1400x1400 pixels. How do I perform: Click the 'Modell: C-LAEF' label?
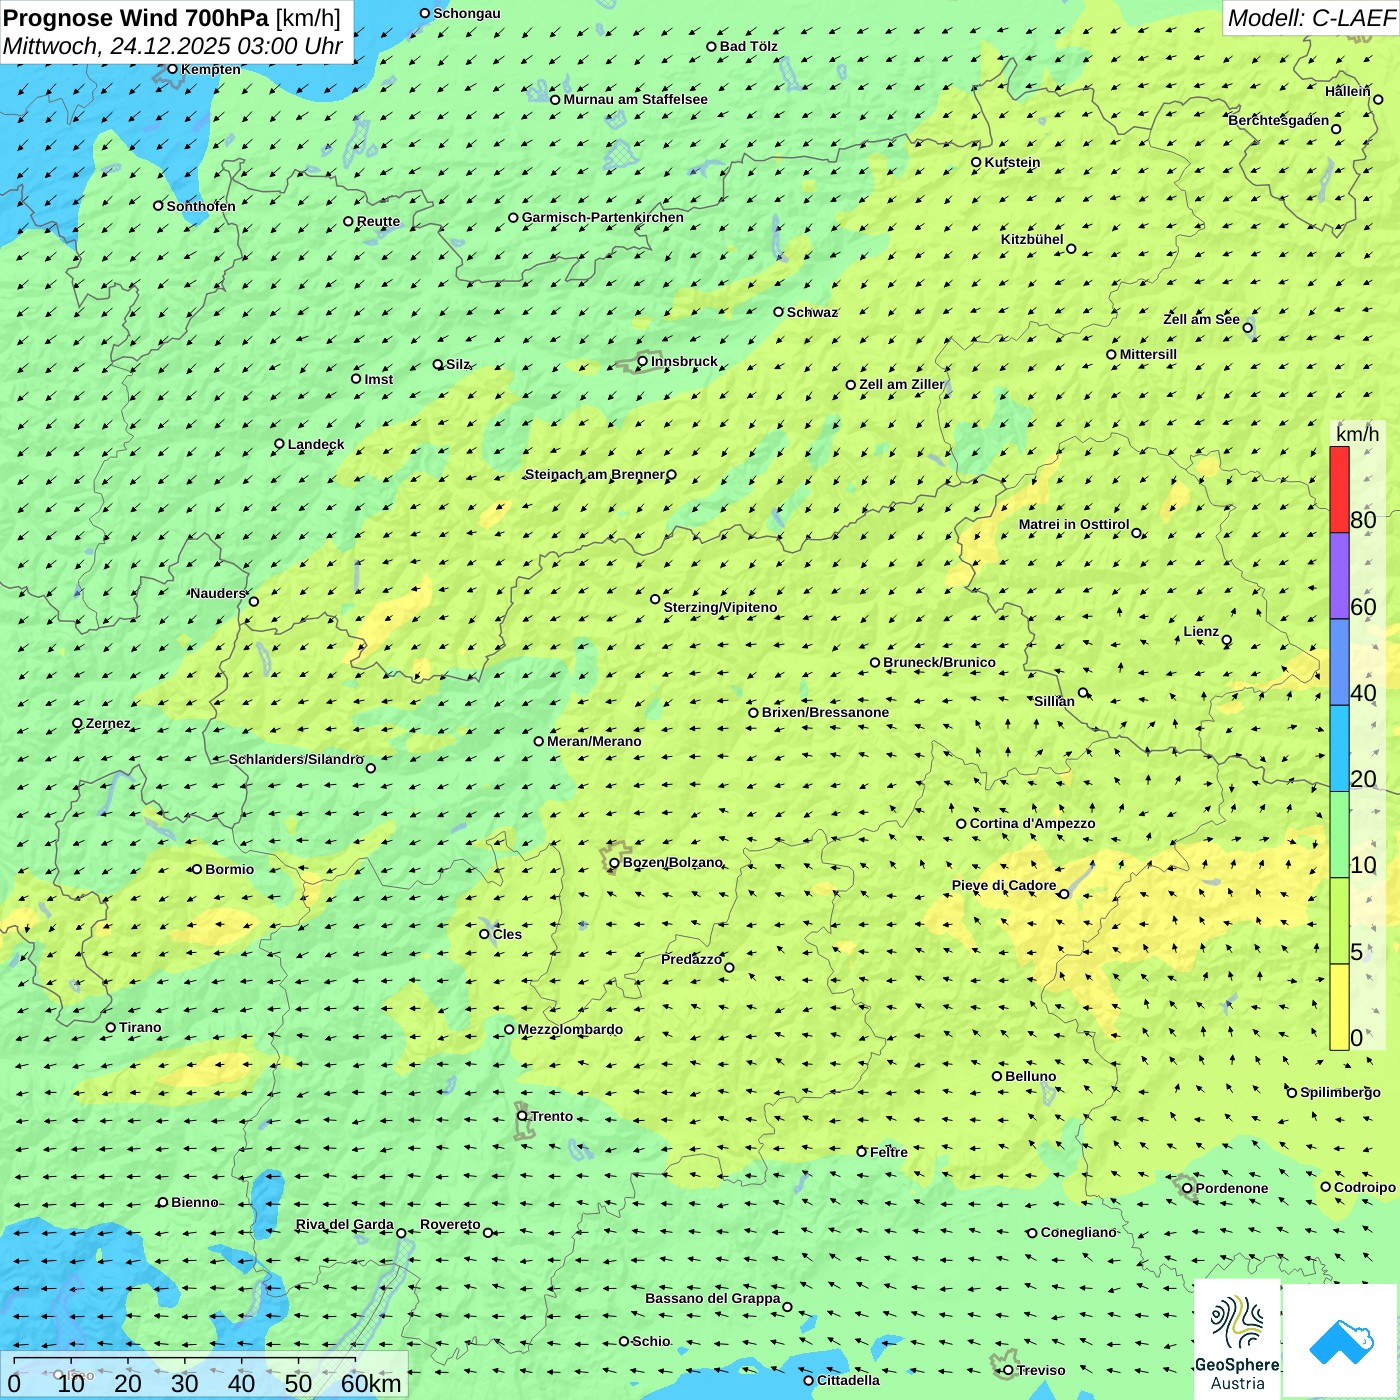coord(1311,18)
